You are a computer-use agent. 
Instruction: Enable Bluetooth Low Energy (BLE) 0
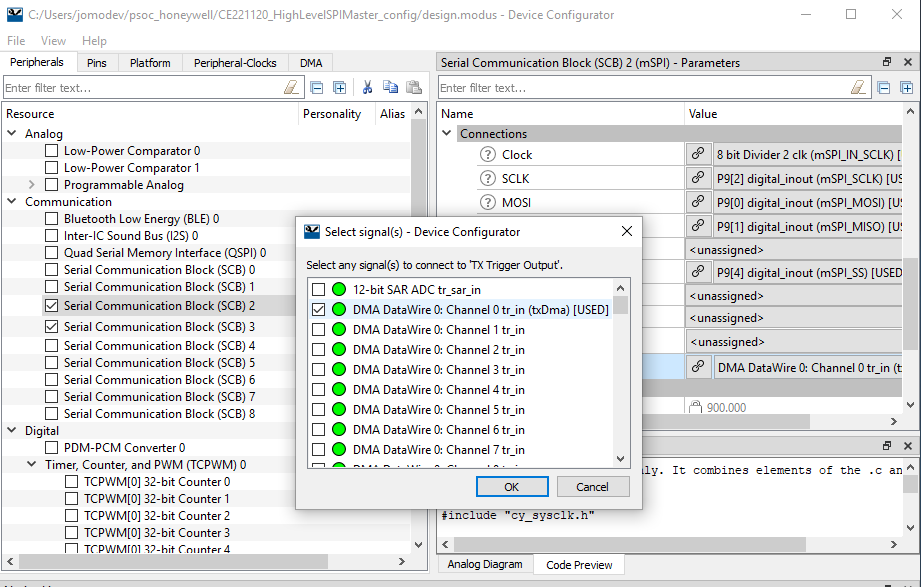coord(52,219)
